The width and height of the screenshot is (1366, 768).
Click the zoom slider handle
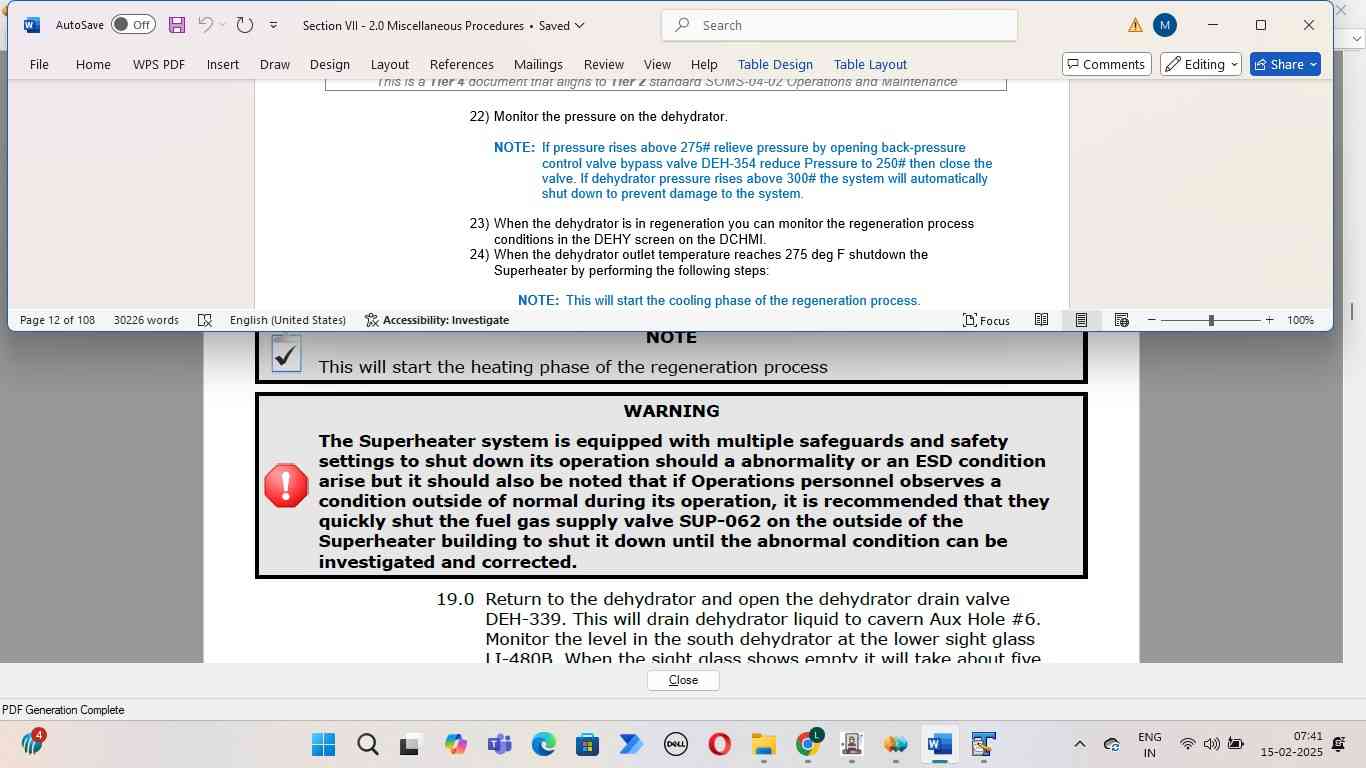click(1211, 320)
